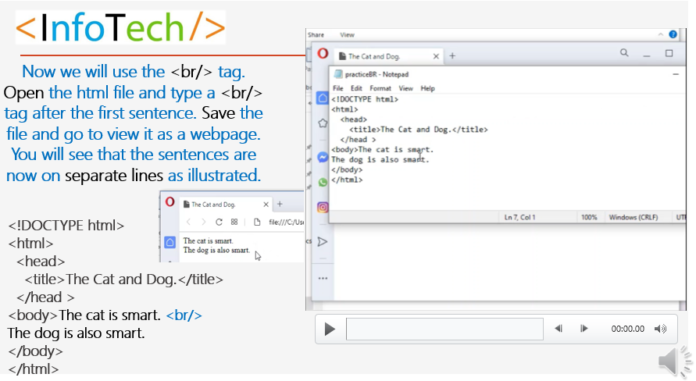Open Instagram in Opera sidebar
Image resolution: width=696 pixels, height=381 pixels.
[323, 207]
